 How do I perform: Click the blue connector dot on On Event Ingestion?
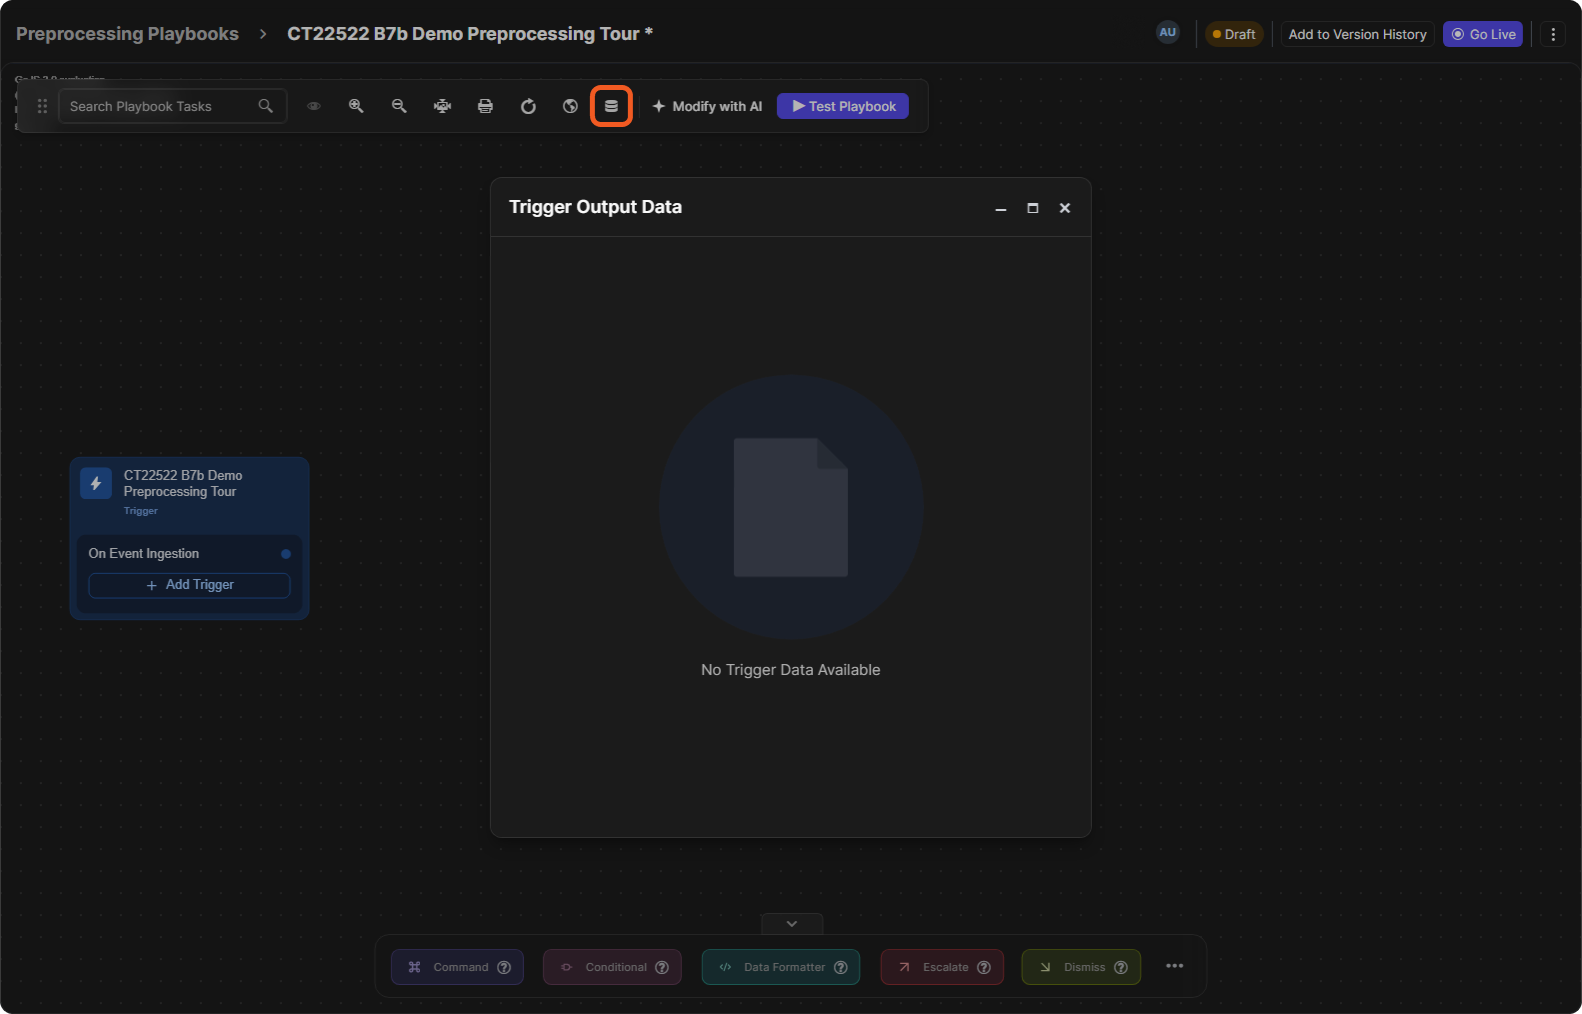286,553
